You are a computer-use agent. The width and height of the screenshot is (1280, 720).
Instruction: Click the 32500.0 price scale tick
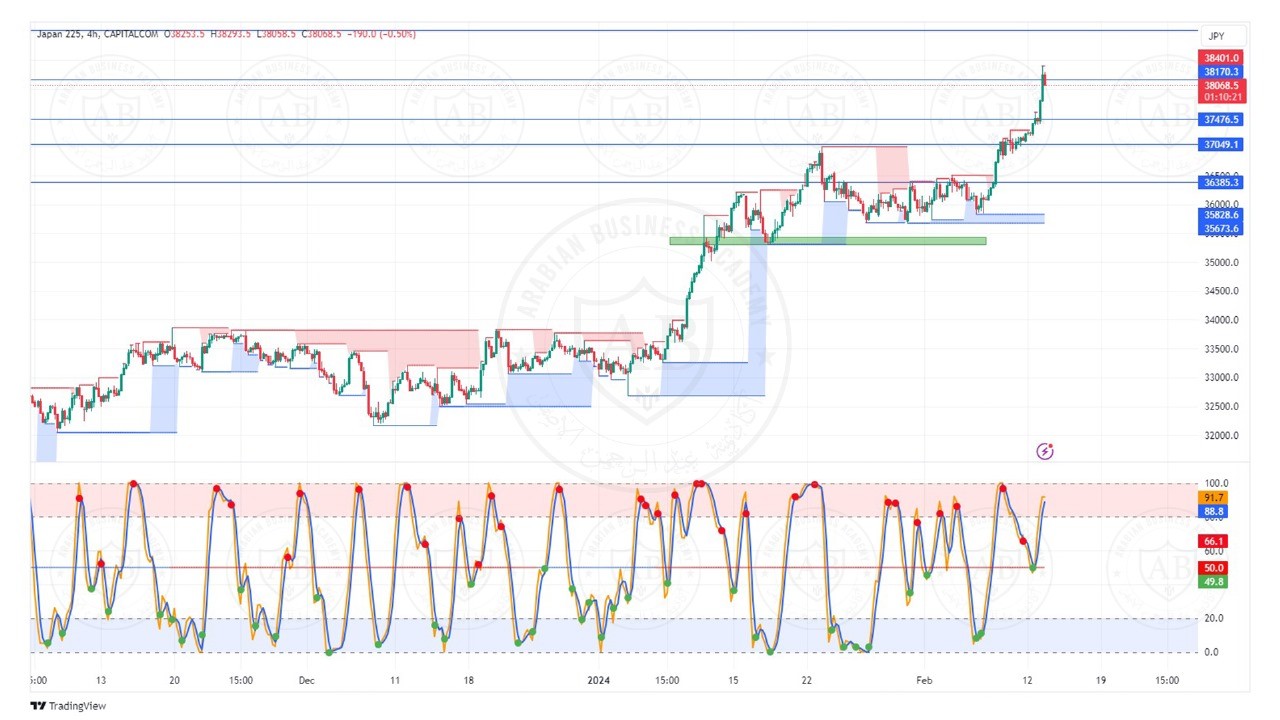click(1221, 407)
